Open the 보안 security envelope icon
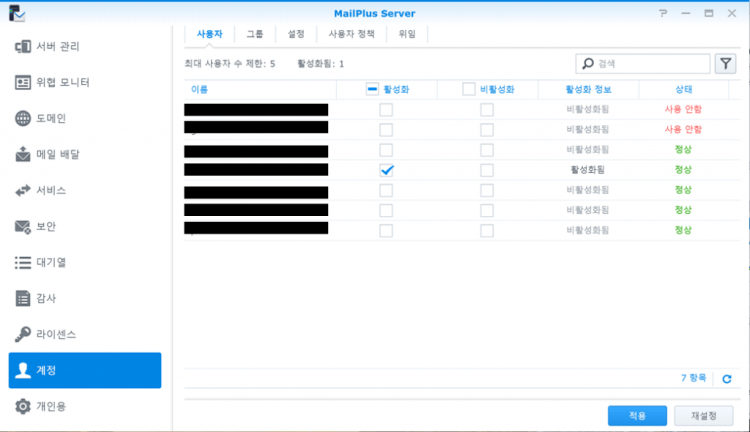The height and width of the screenshot is (432, 750). click(x=23, y=226)
